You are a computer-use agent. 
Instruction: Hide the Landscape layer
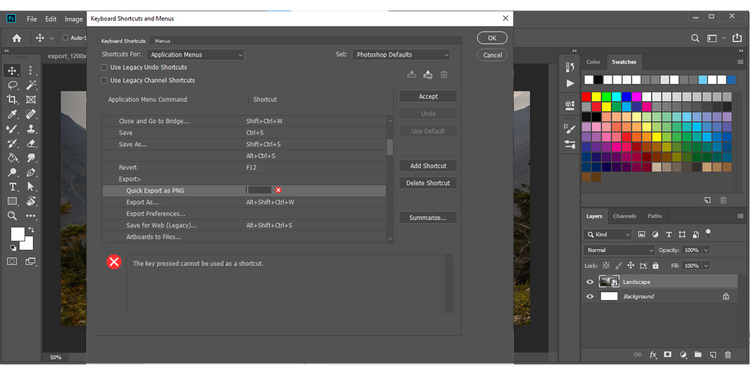[x=590, y=282]
